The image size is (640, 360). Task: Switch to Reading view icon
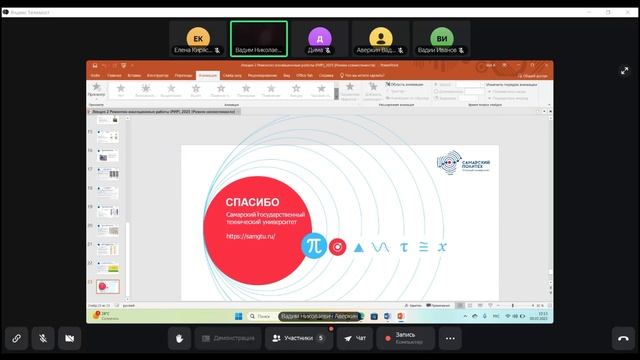tap(480, 305)
